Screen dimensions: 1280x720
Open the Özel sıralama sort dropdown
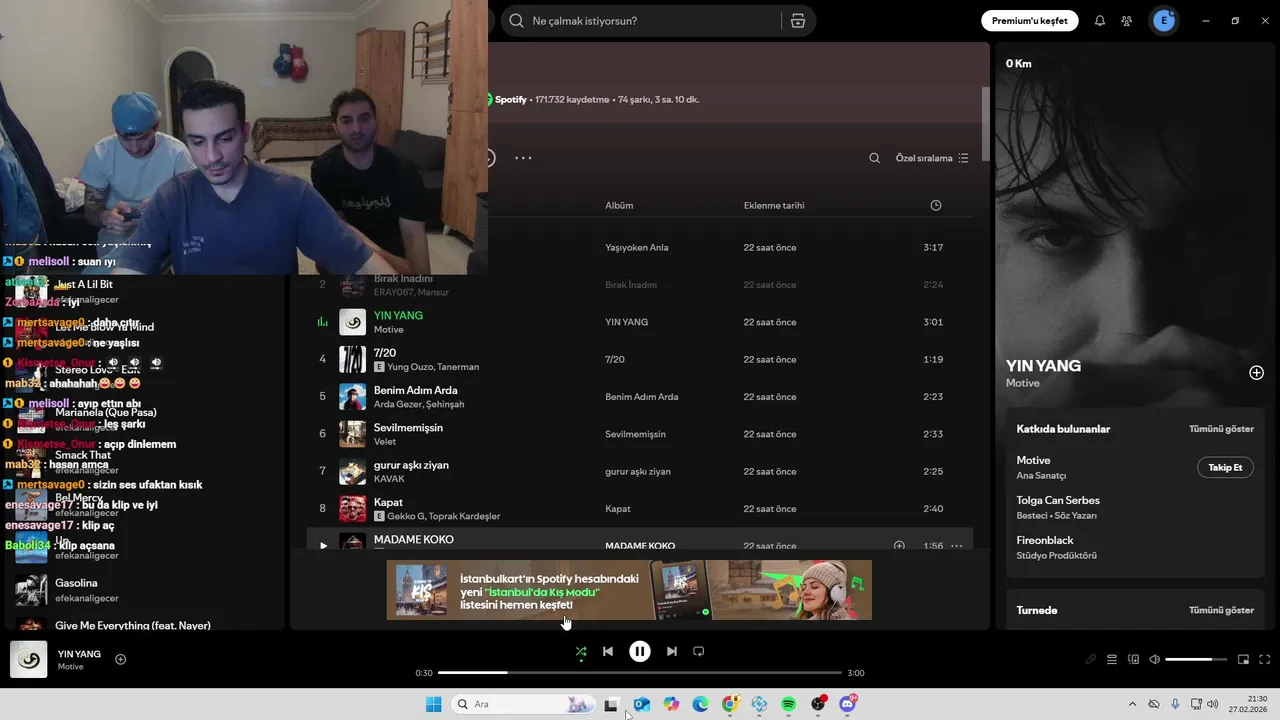932,158
